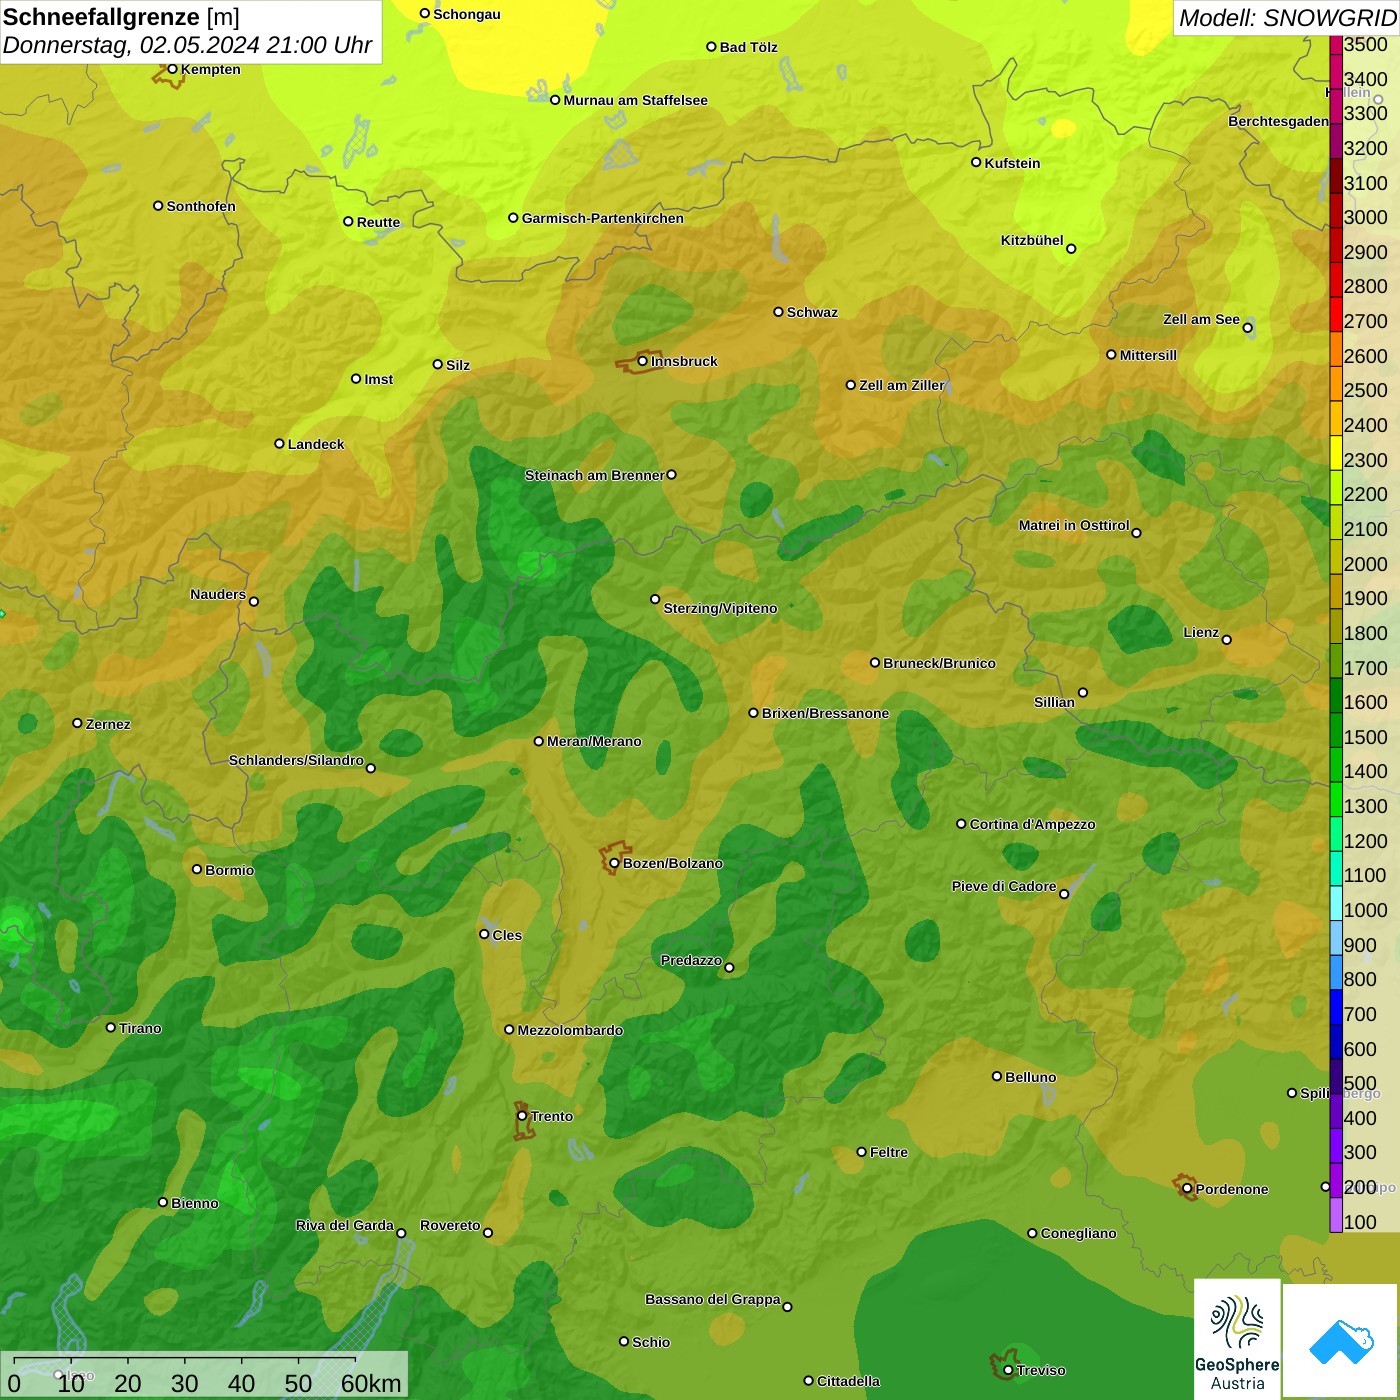Click the Sillian location dot
The width and height of the screenshot is (1400, 1400).
click(x=1083, y=692)
